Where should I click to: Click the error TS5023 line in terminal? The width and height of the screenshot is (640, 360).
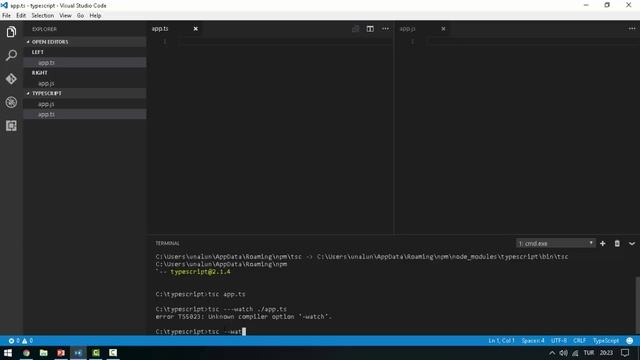tap(244, 316)
